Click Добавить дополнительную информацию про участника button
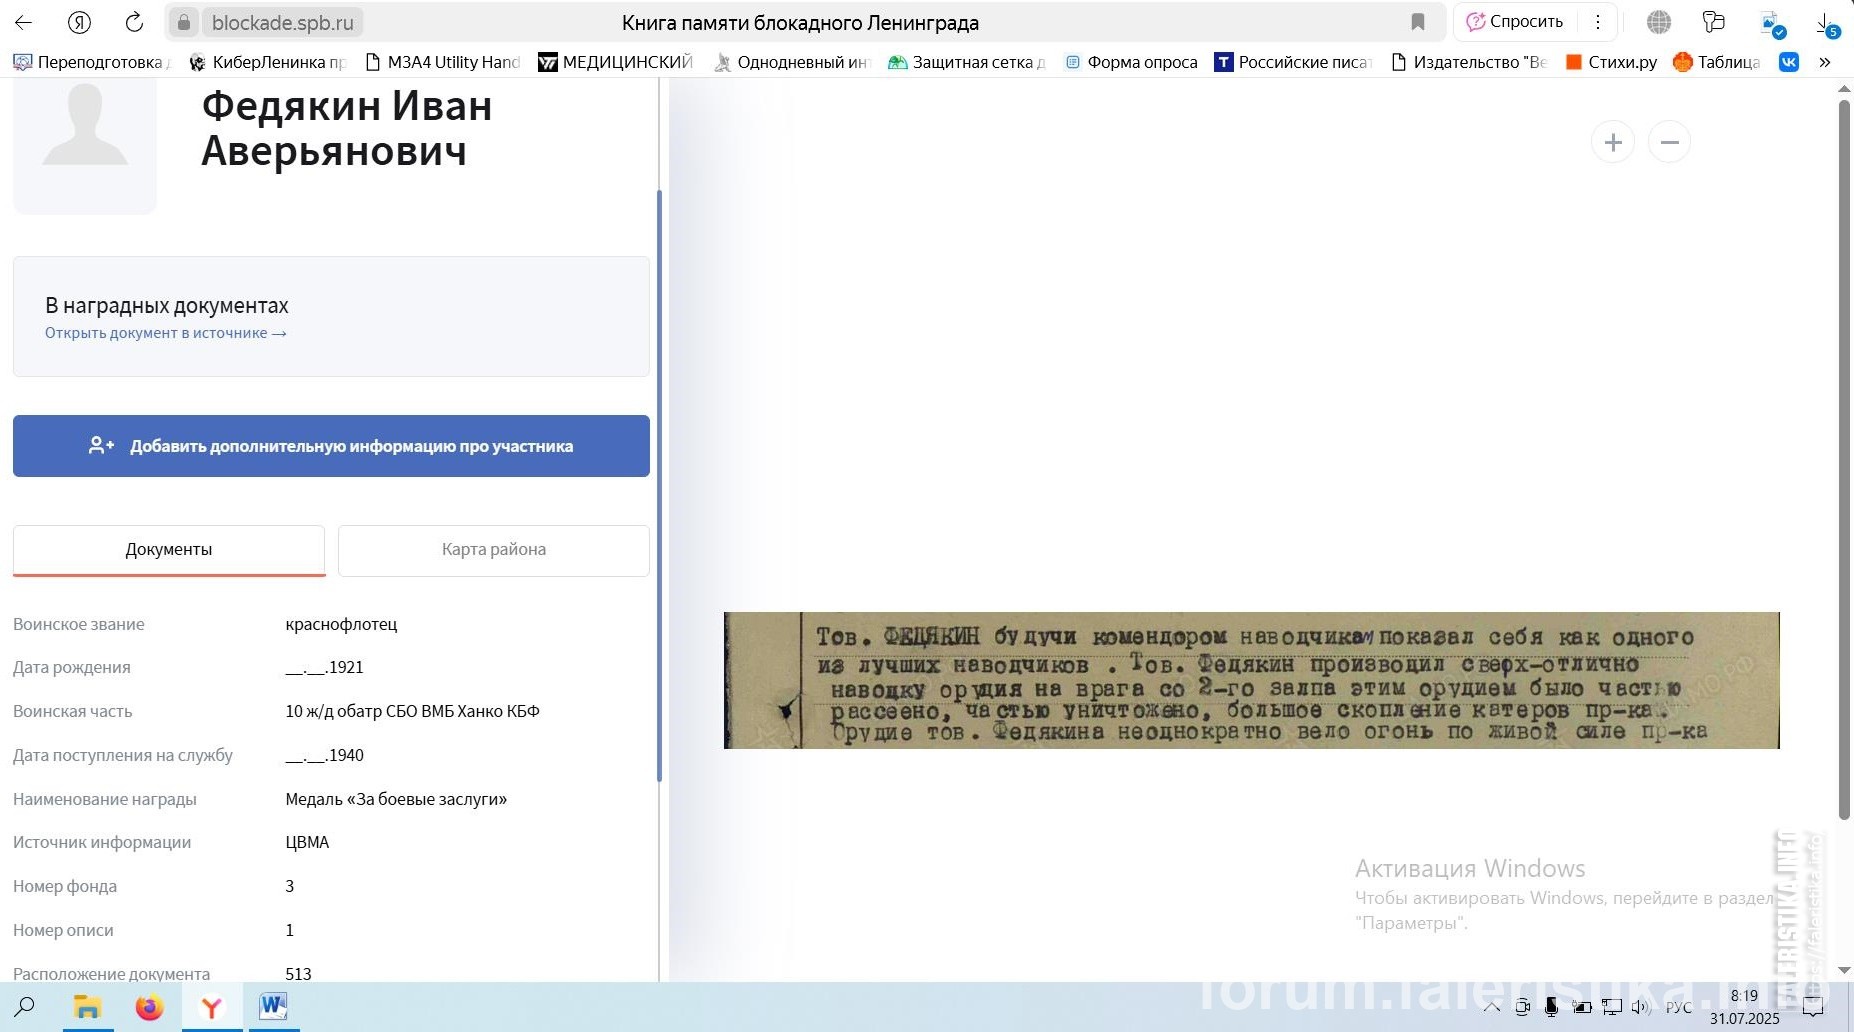The height and width of the screenshot is (1032, 1854). point(331,446)
